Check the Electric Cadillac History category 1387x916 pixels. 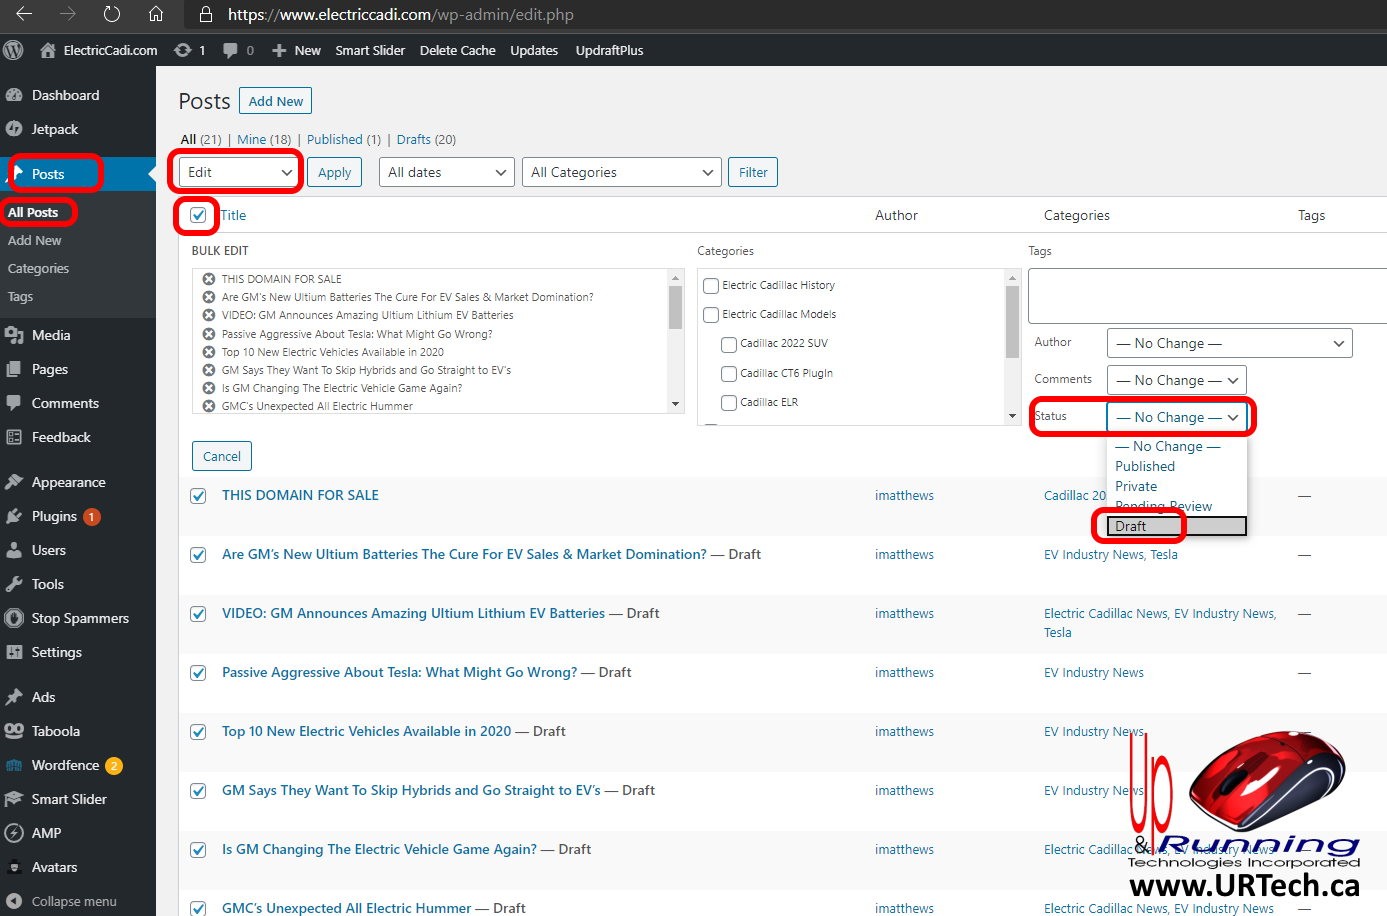[x=710, y=285]
